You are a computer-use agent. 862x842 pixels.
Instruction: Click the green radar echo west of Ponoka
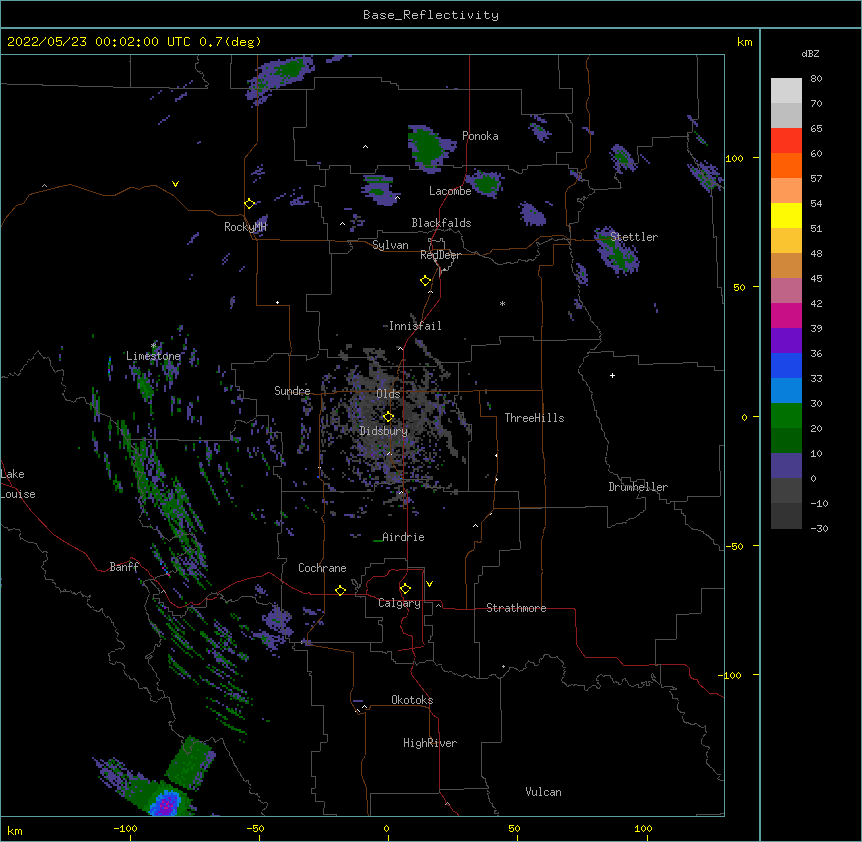tap(428, 147)
